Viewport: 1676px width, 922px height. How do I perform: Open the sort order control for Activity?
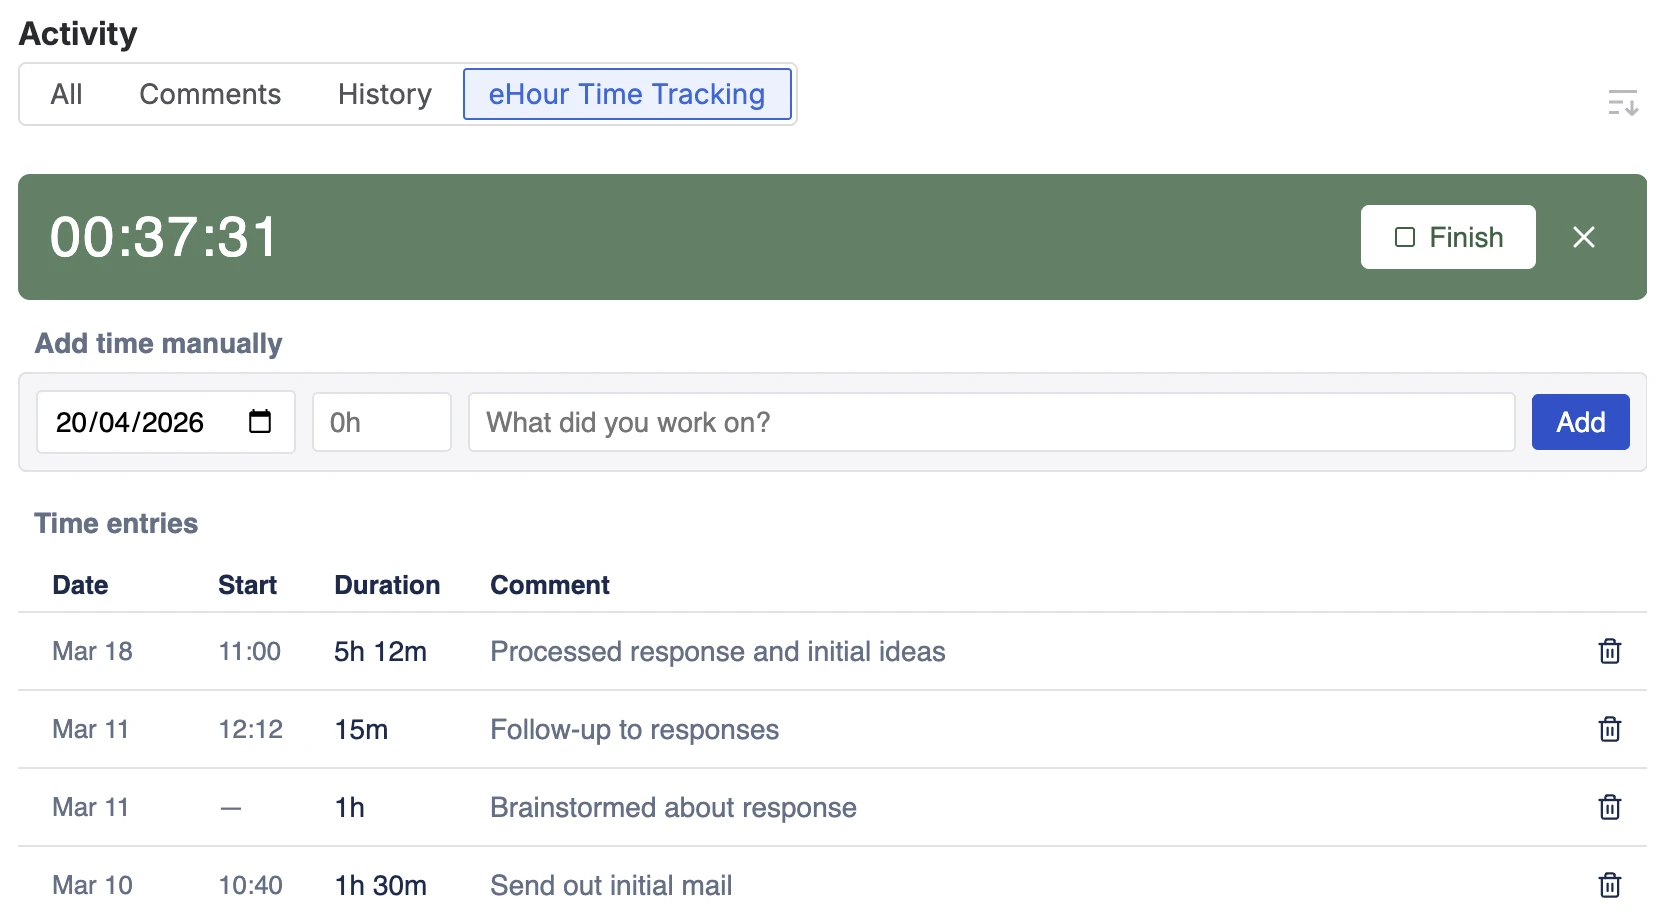pyautogui.click(x=1623, y=101)
